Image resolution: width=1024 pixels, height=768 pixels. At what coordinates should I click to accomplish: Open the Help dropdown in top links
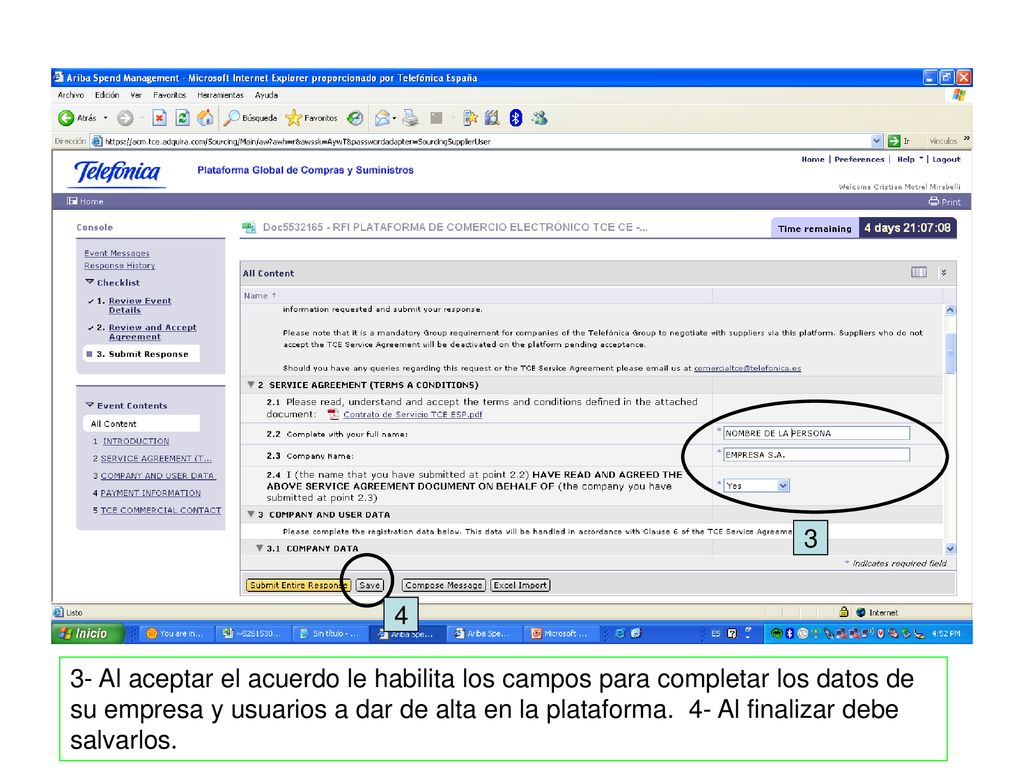(910, 159)
